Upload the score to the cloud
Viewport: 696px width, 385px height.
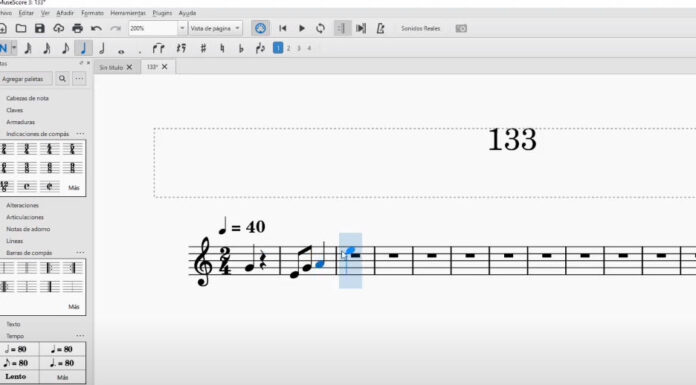(x=59, y=28)
